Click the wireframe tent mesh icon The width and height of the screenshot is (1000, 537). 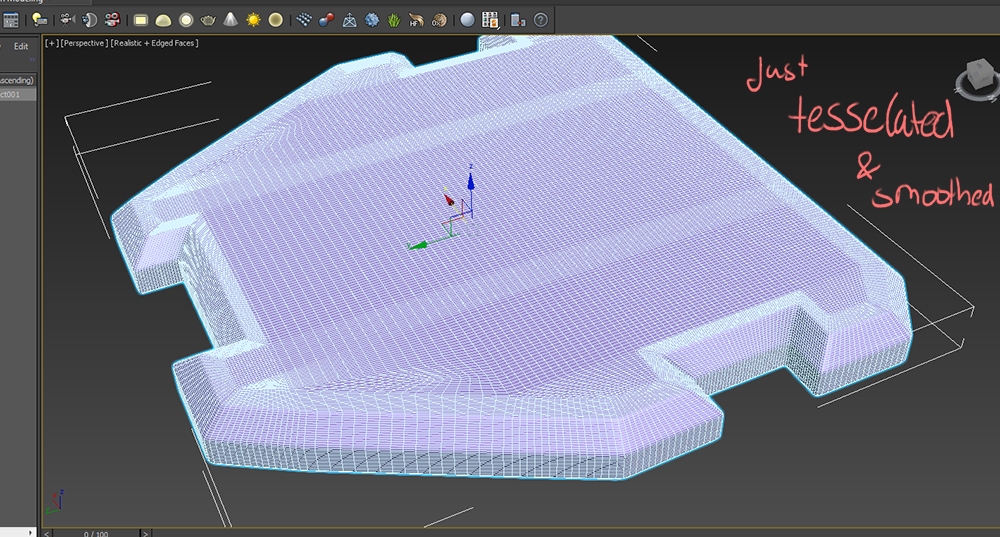point(349,20)
